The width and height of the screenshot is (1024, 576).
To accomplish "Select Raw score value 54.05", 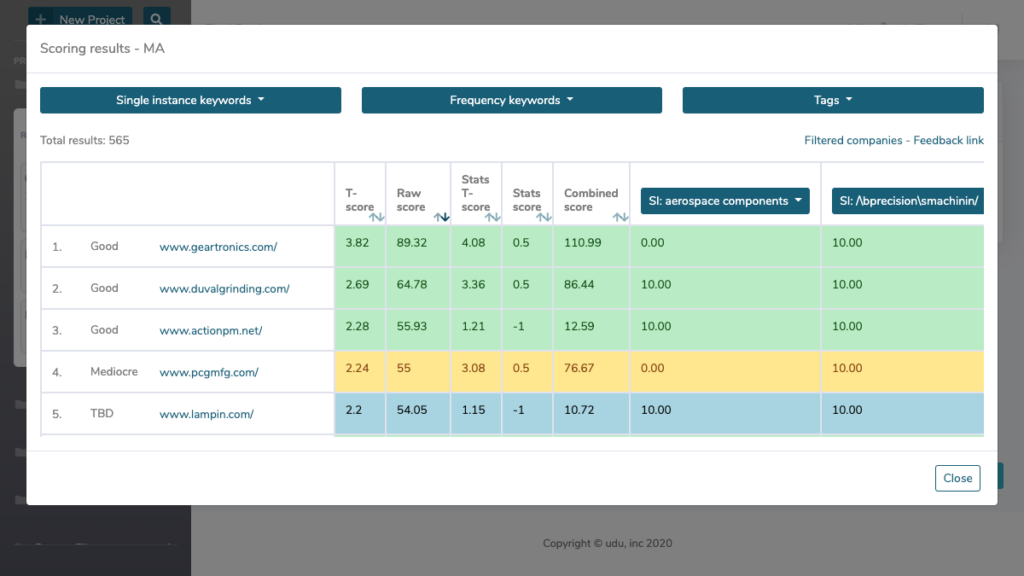I will click(411, 410).
